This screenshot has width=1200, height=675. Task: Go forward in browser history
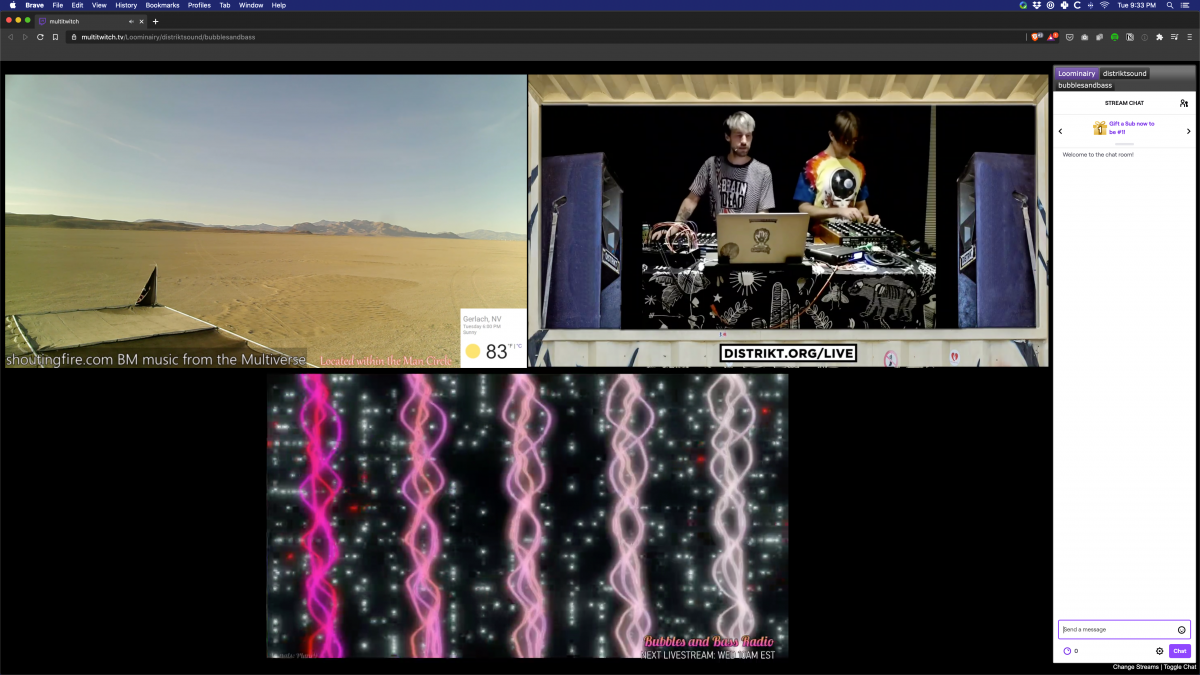pyautogui.click(x=25, y=37)
